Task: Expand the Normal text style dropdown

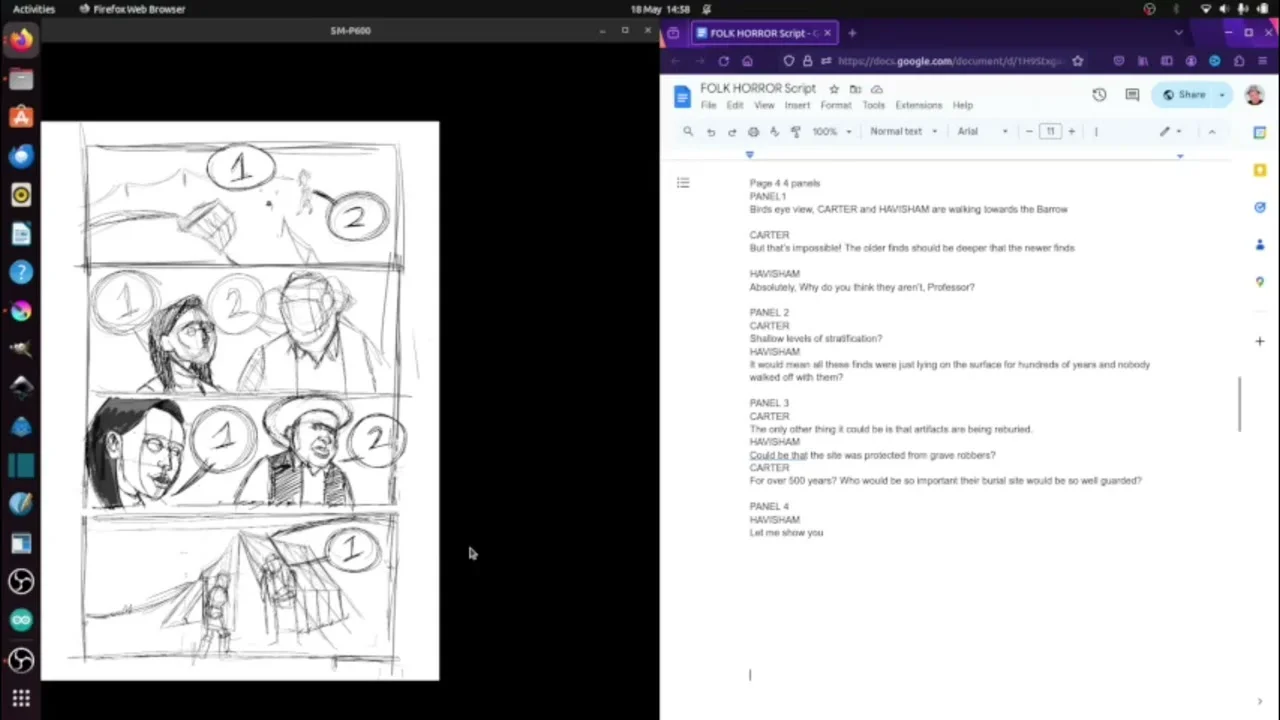Action: (903, 132)
